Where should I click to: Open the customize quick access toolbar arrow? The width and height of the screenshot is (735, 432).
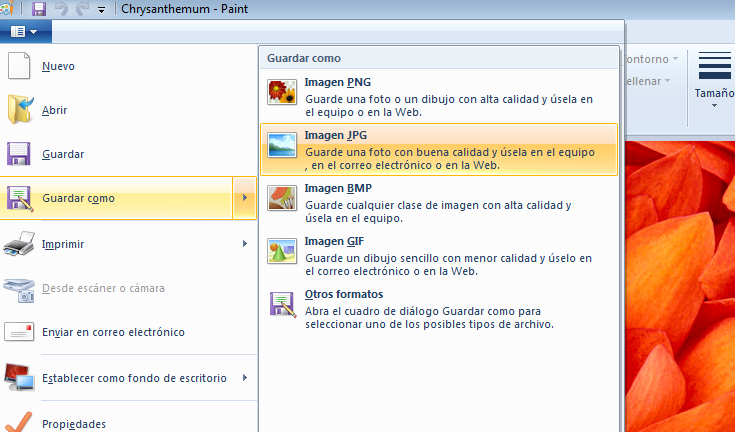coord(102,10)
